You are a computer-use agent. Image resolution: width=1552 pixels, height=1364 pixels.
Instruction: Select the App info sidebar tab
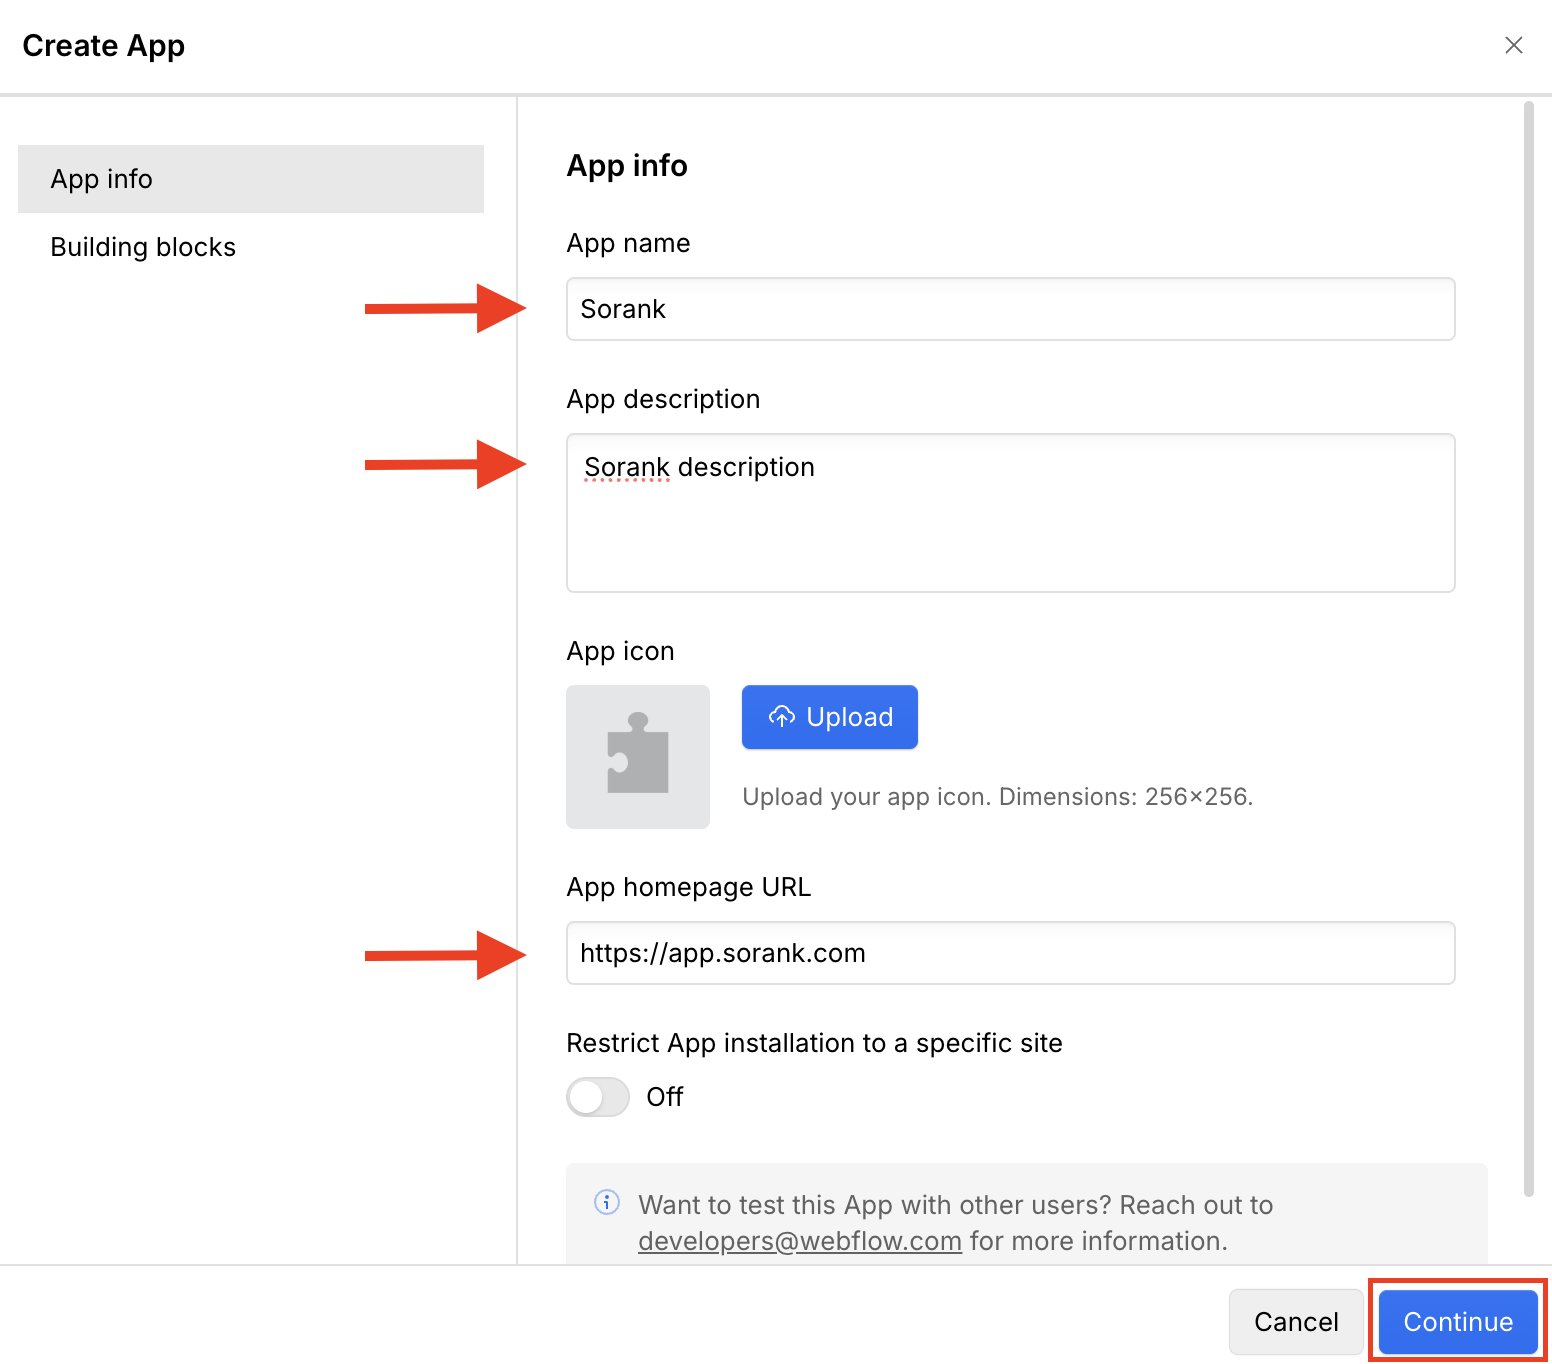pos(251,179)
